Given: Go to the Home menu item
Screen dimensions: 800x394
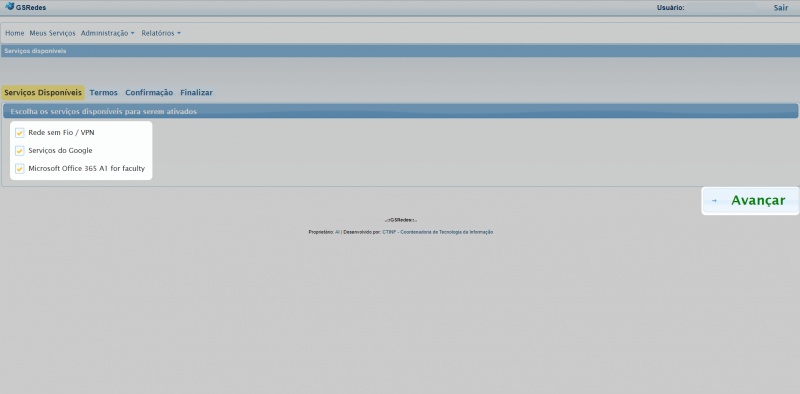Looking at the screenshot, I should pos(14,33).
